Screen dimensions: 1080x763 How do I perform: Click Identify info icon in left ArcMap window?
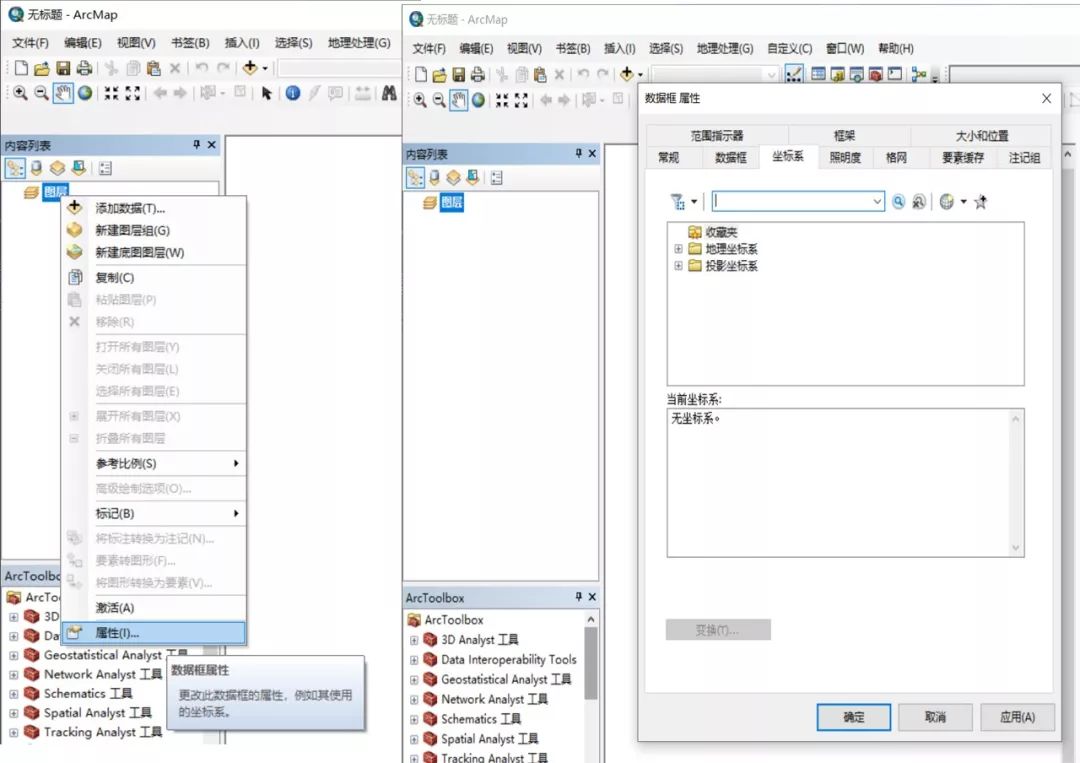tap(293, 93)
